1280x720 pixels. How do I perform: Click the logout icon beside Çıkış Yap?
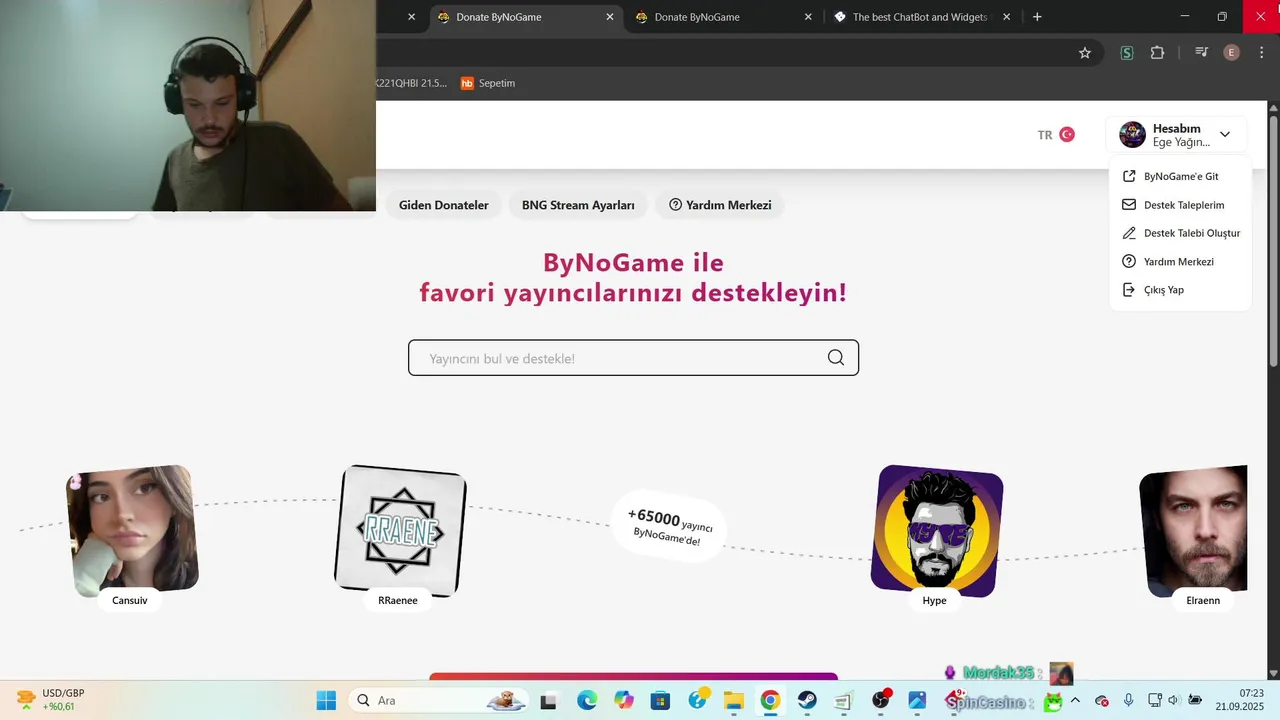(x=1128, y=290)
